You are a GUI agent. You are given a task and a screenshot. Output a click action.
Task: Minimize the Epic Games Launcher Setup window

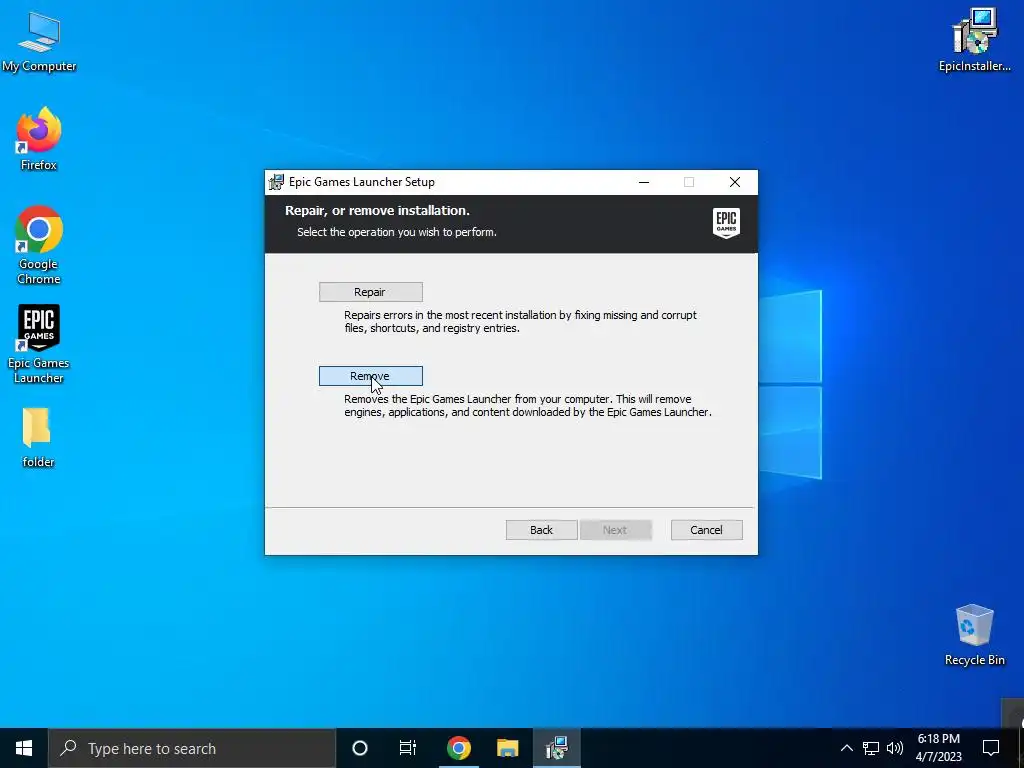644,182
